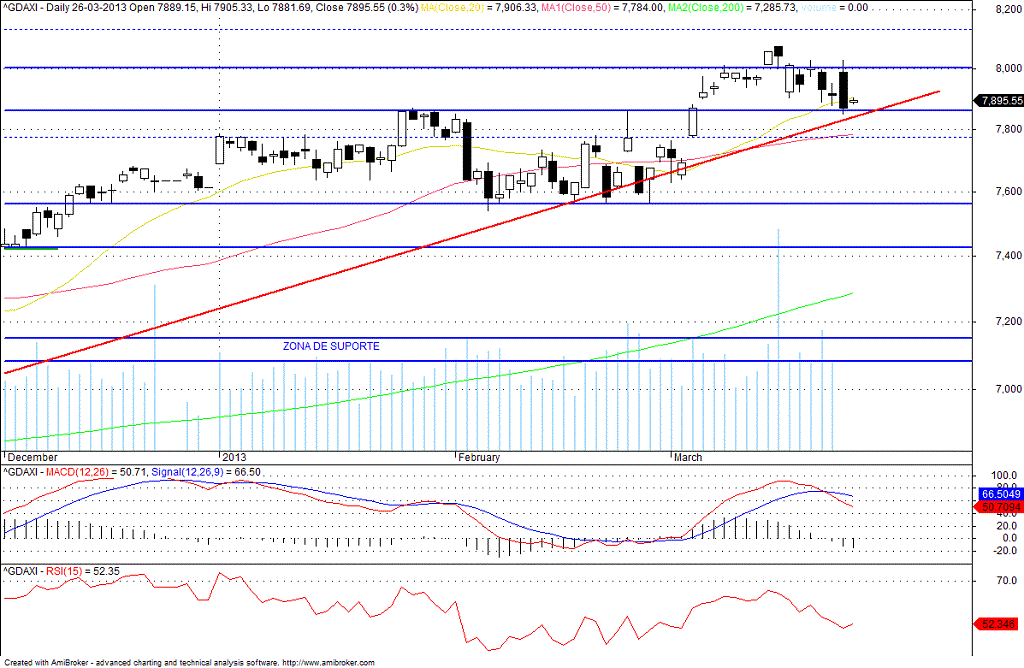Click the 2013 date axis label

[234, 457]
